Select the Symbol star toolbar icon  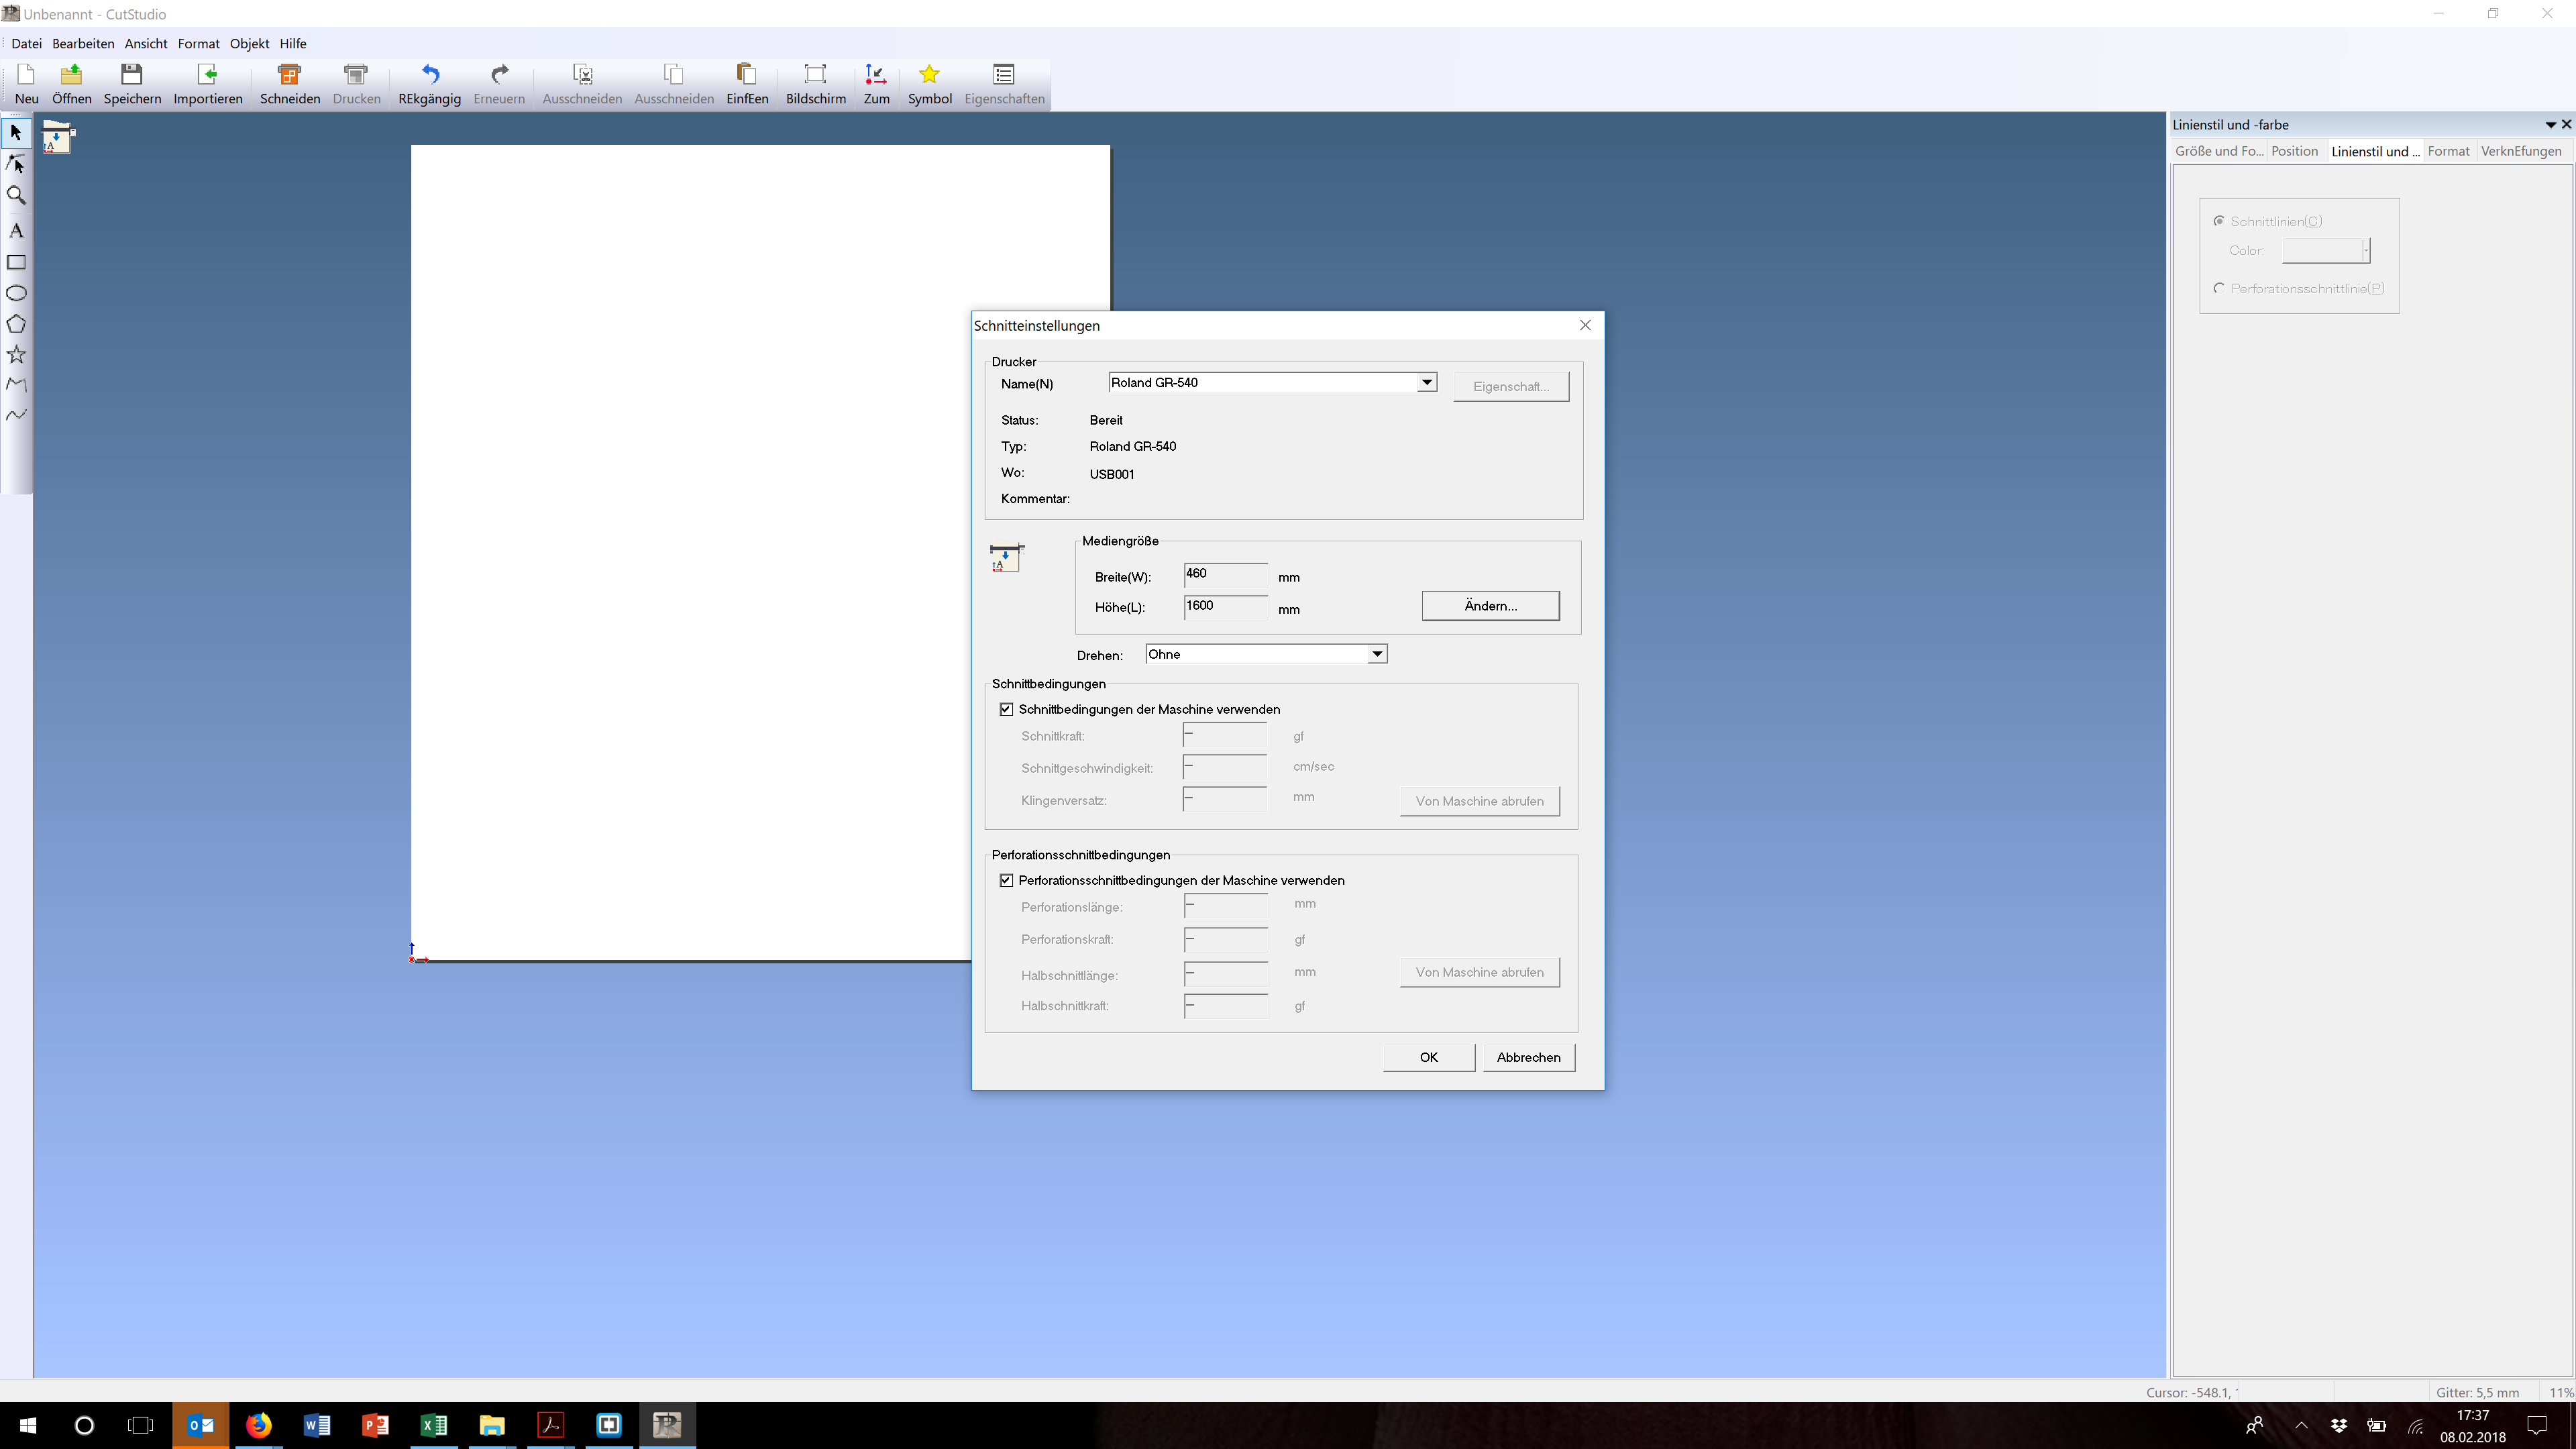click(929, 75)
